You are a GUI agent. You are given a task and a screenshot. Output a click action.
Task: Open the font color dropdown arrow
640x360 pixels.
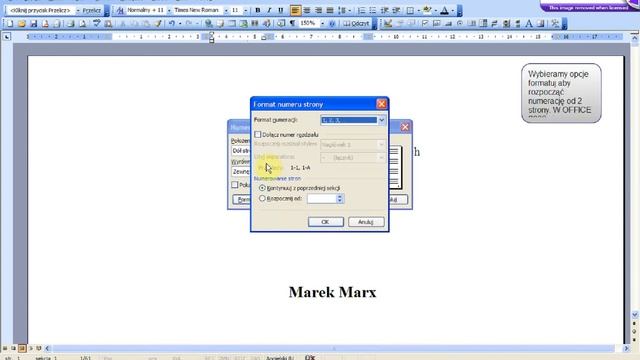tap(452, 10)
